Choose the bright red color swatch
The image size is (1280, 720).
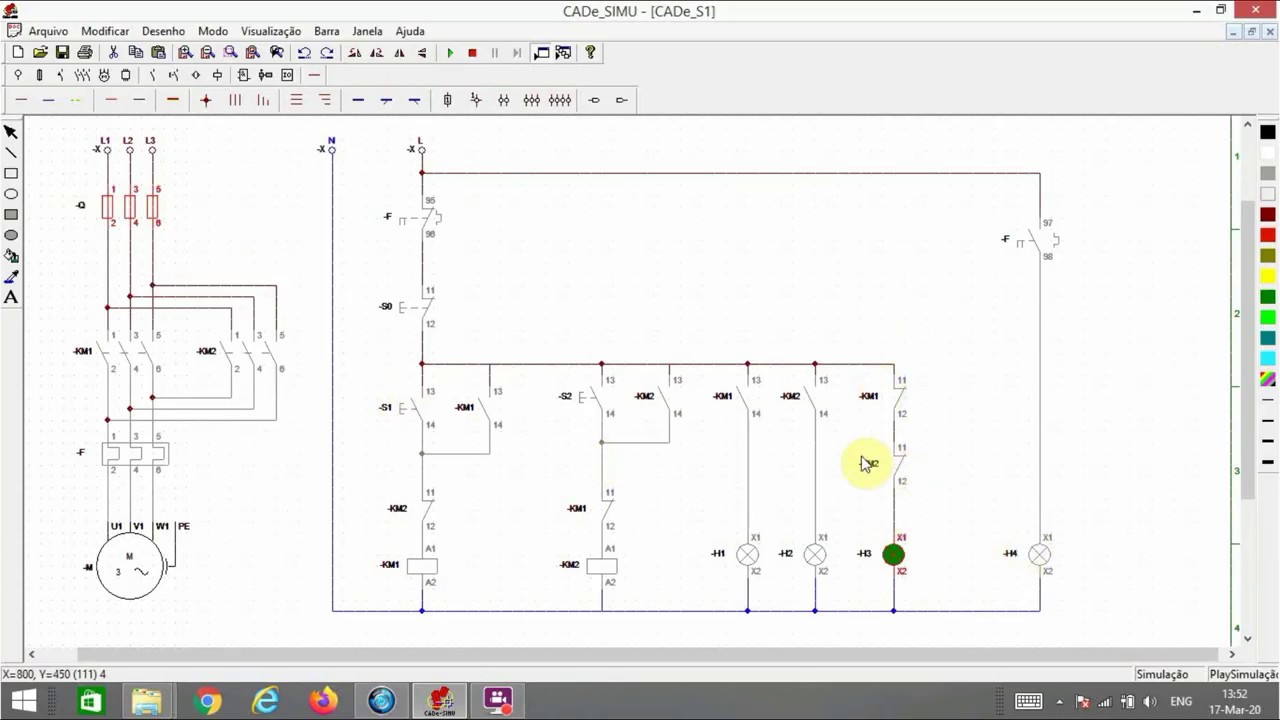pyautogui.click(x=1268, y=235)
